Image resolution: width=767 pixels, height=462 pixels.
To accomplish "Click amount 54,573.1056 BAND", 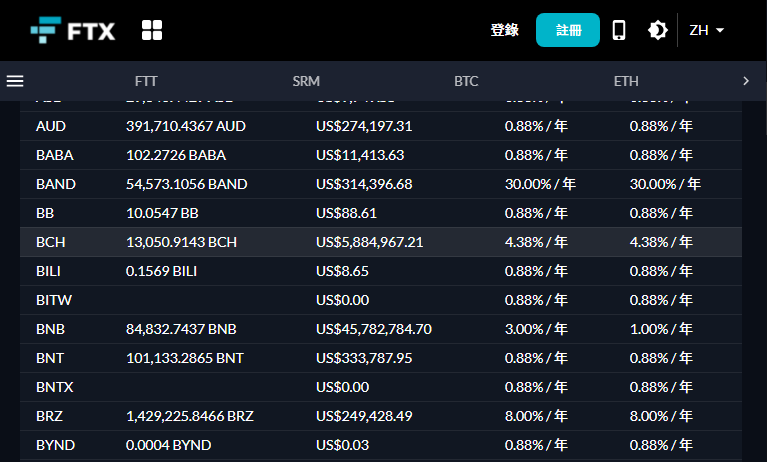I will [186, 184].
